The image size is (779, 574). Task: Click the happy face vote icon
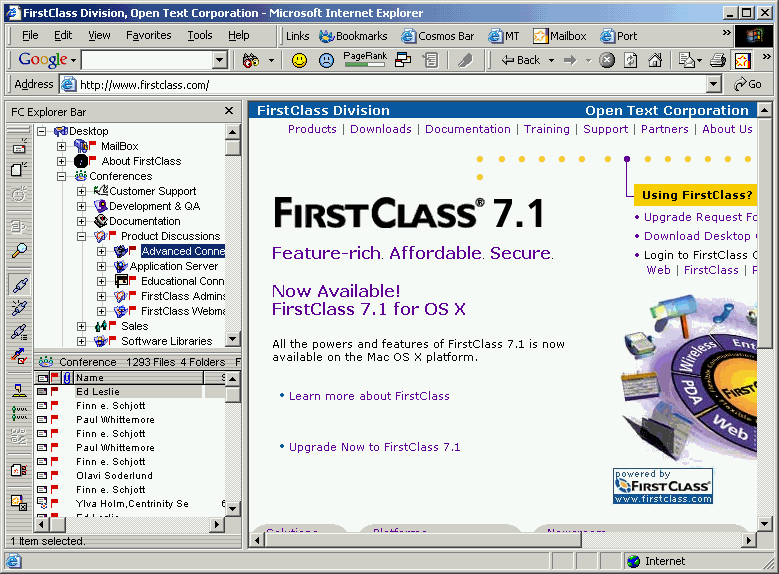coord(299,60)
